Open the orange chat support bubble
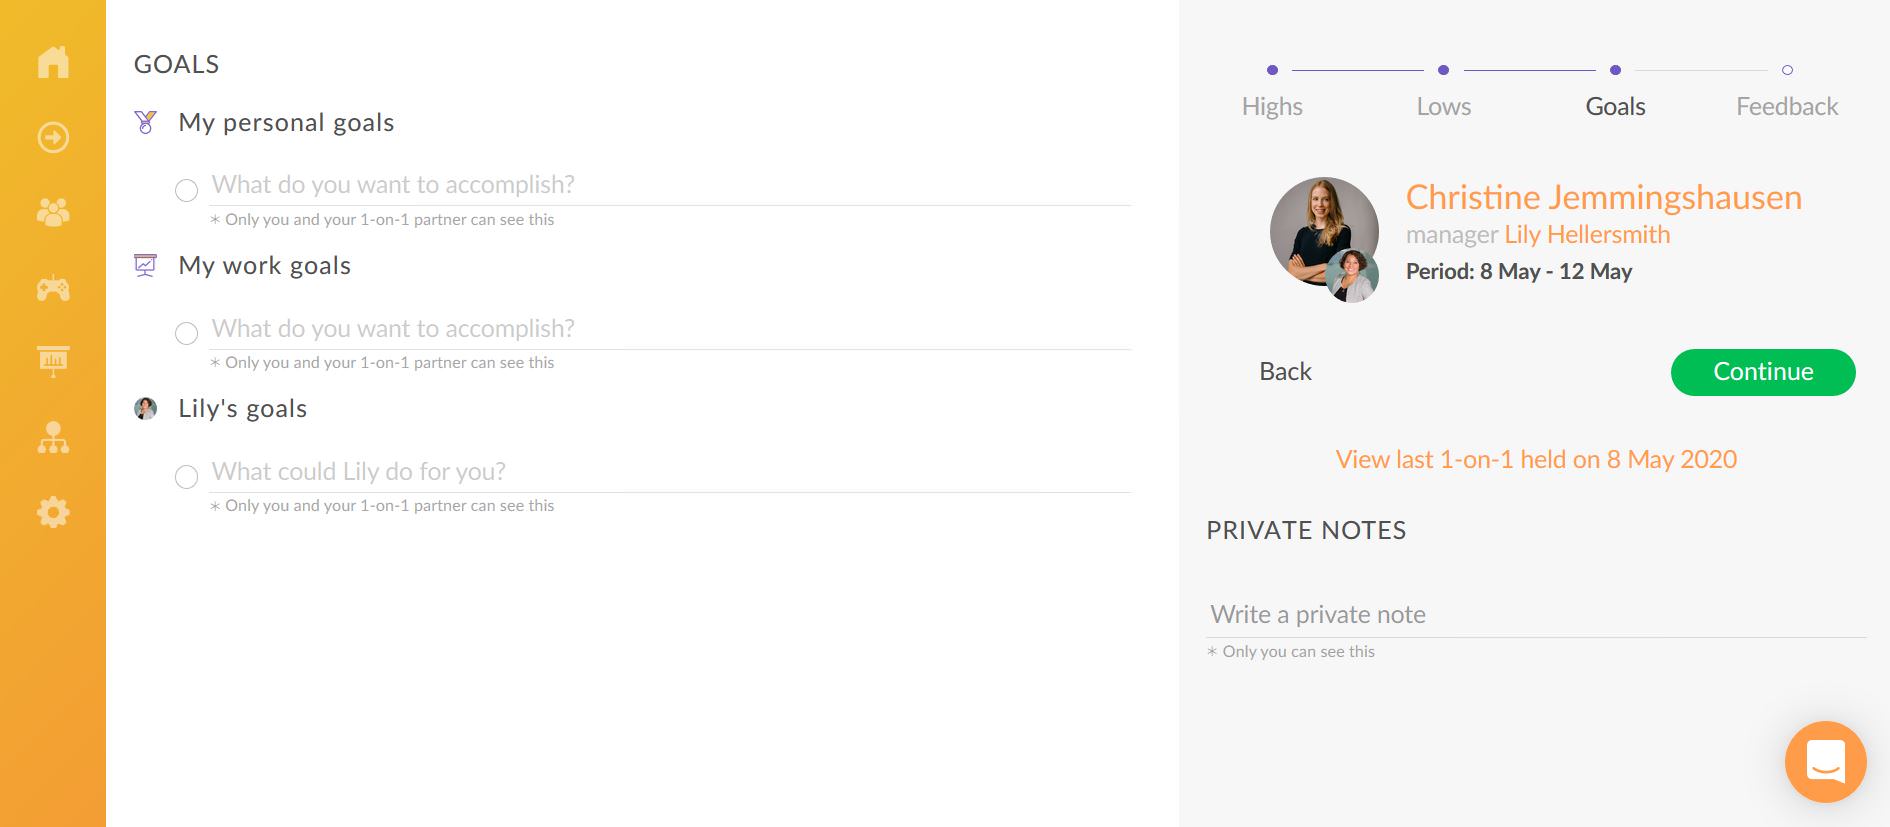The width and height of the screenshot is (1890, 827). coord(1825,762)
